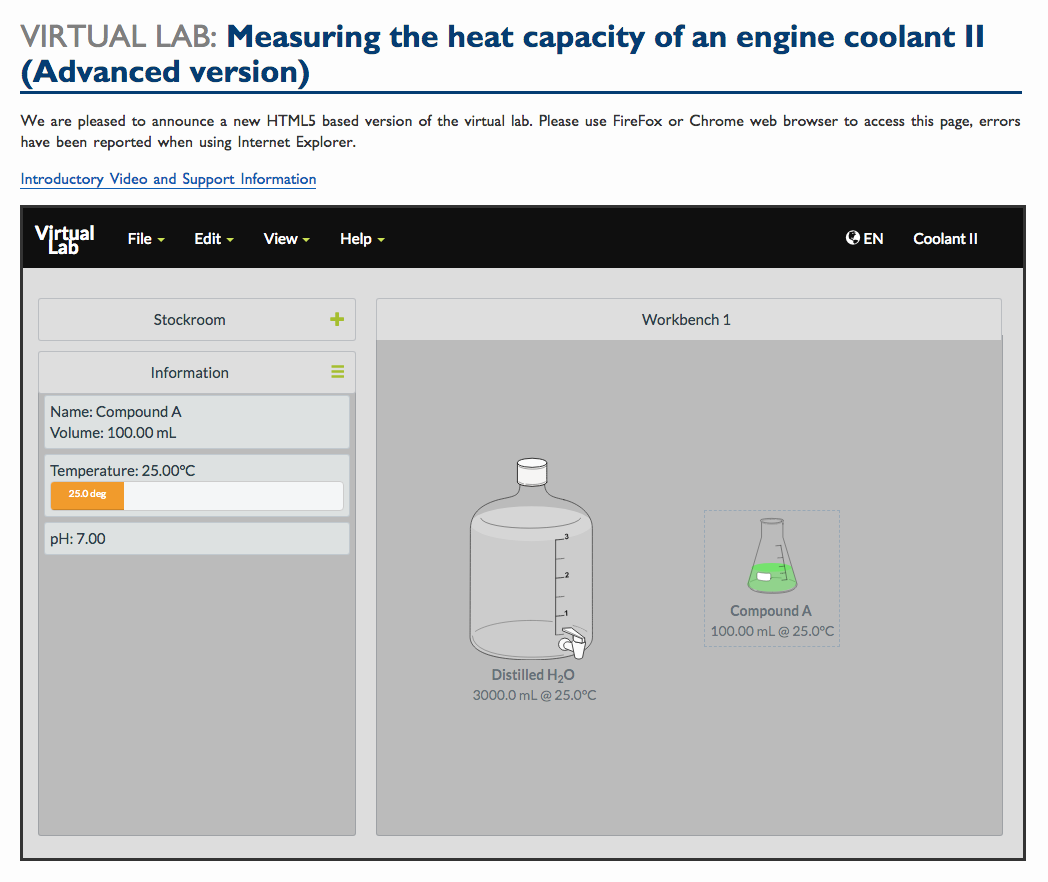Open the Introductory Video and Support Information link
Screen dimensions: 1048x882
168,179
